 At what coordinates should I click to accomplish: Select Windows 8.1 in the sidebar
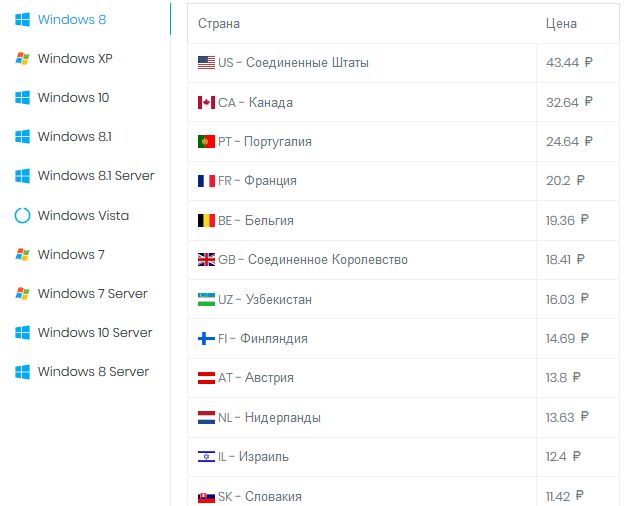click(74, 137)
